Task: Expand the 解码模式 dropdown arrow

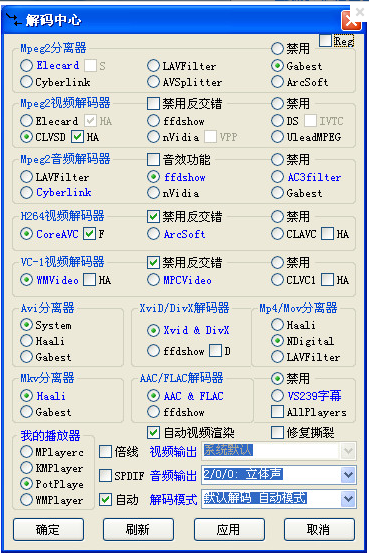Action: 348,499
